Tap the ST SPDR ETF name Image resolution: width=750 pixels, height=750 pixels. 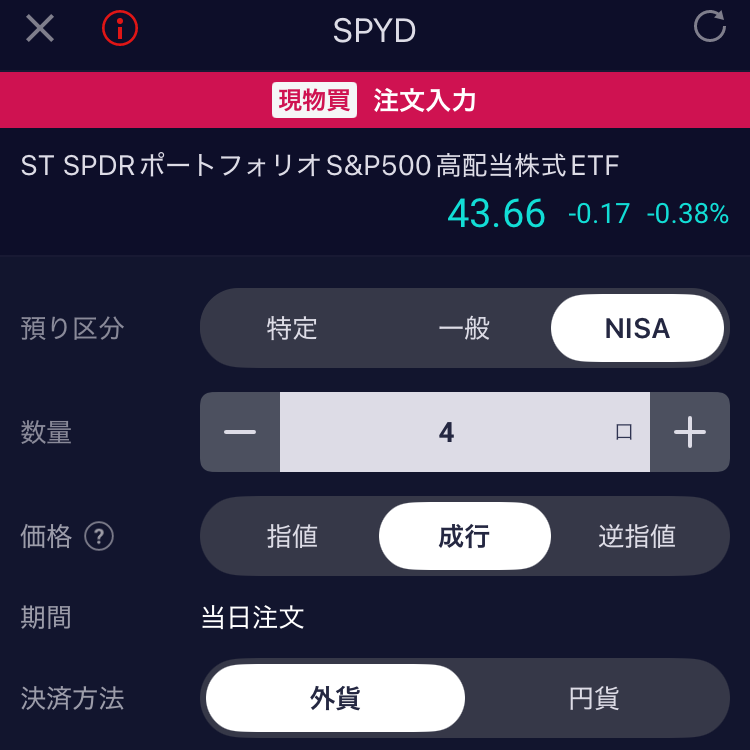pos(320,165)
